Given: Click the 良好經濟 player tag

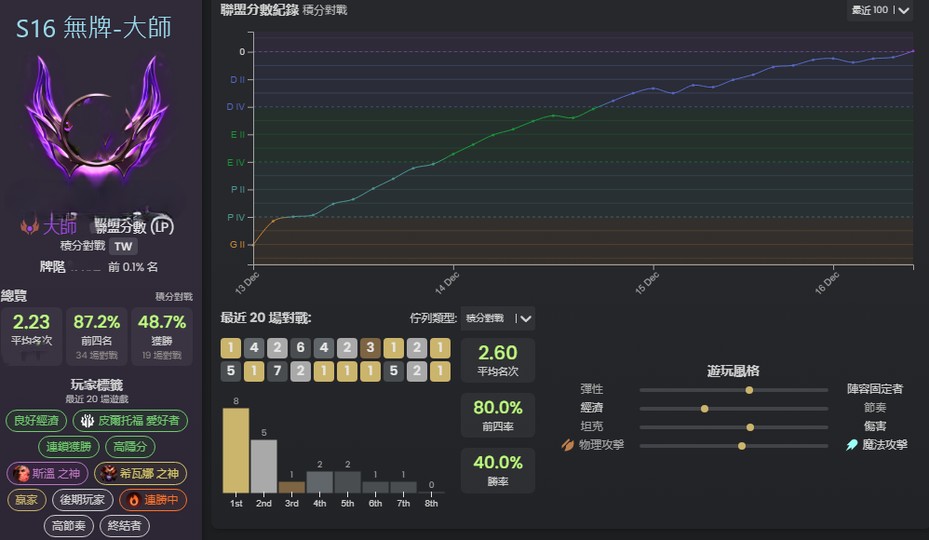Looking at the screenshot, I should click(x=38, y=421).
